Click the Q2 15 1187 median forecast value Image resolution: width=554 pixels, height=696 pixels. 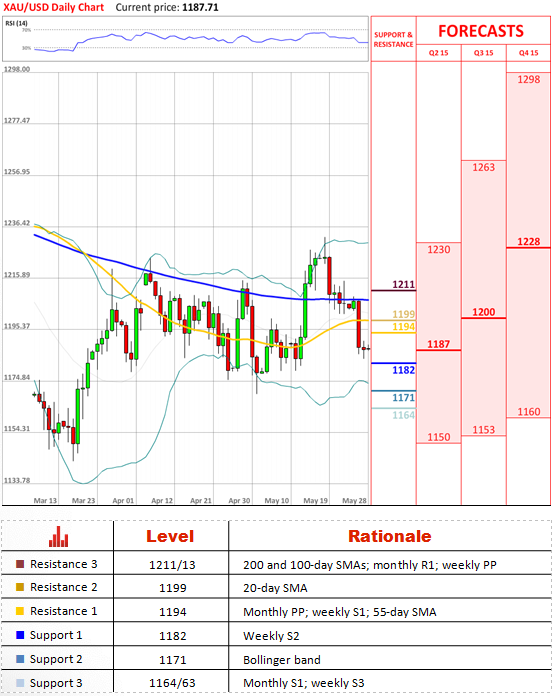[439, 344]
